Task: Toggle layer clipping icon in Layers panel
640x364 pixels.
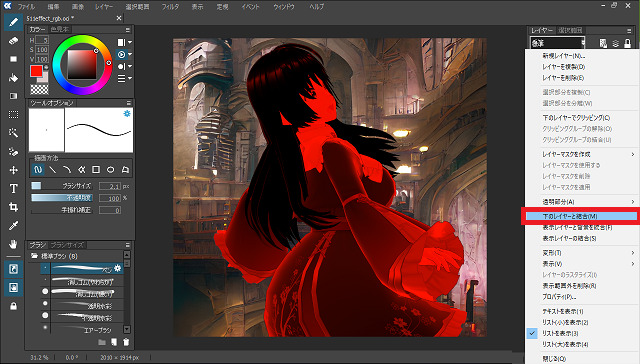Action: 616,43
